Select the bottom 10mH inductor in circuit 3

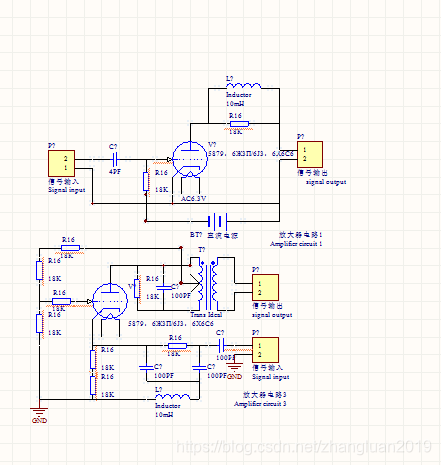coord(173,397)
